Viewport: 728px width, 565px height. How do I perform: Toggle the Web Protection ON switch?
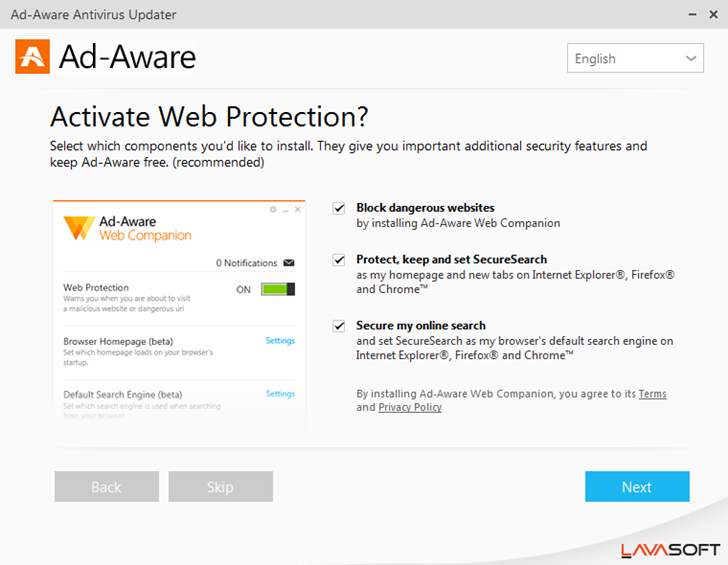coord(278,289)
